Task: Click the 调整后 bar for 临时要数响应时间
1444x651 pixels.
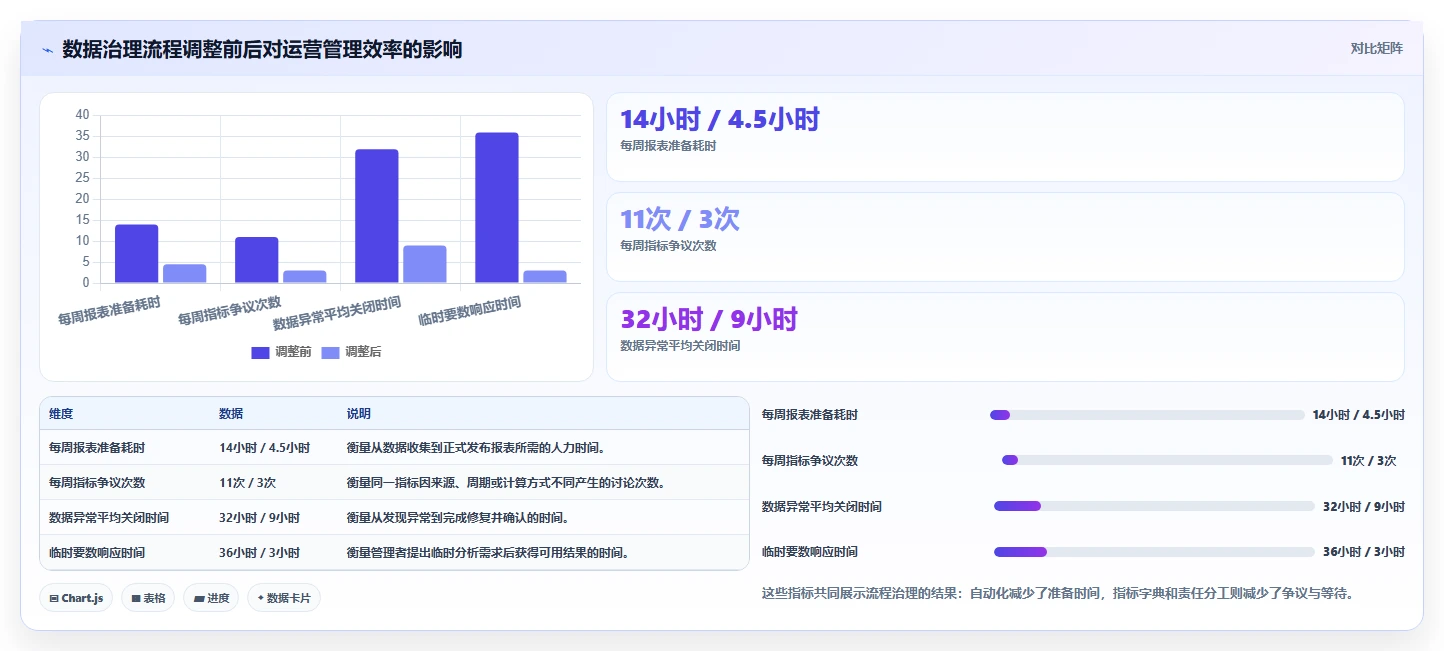Action: point(545,277)
